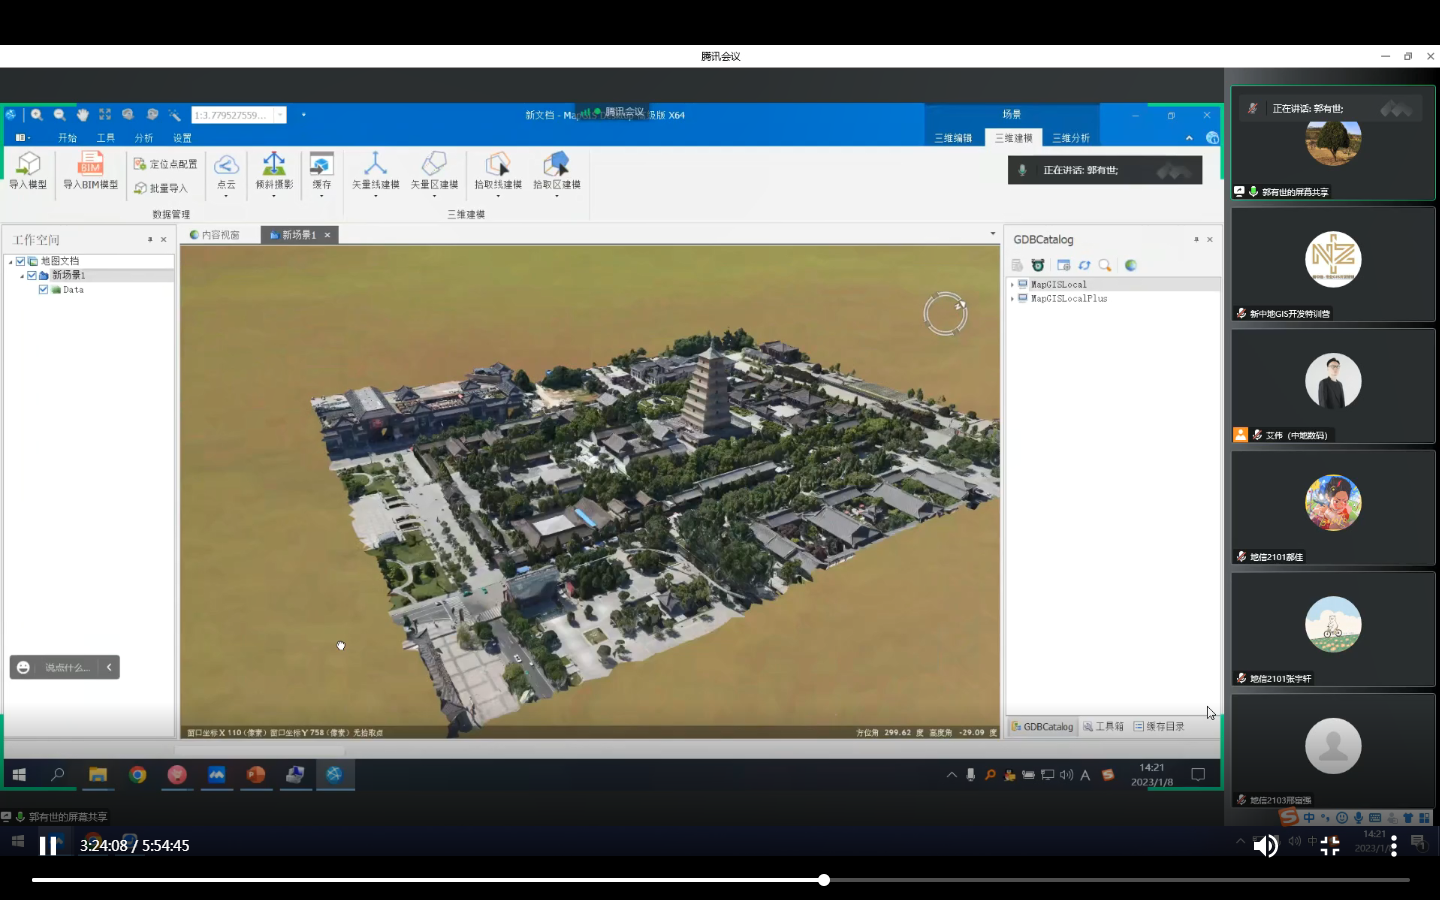Open the 导入BIM模型 tool
This screenshot has height=900, width=1440.
(x=91, y=170)
